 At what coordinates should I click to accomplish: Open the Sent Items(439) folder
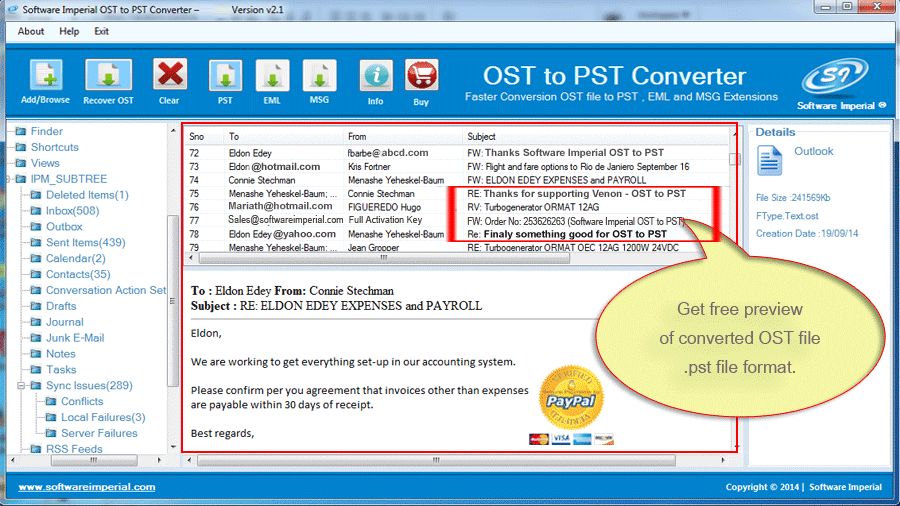tap(85, 243)
